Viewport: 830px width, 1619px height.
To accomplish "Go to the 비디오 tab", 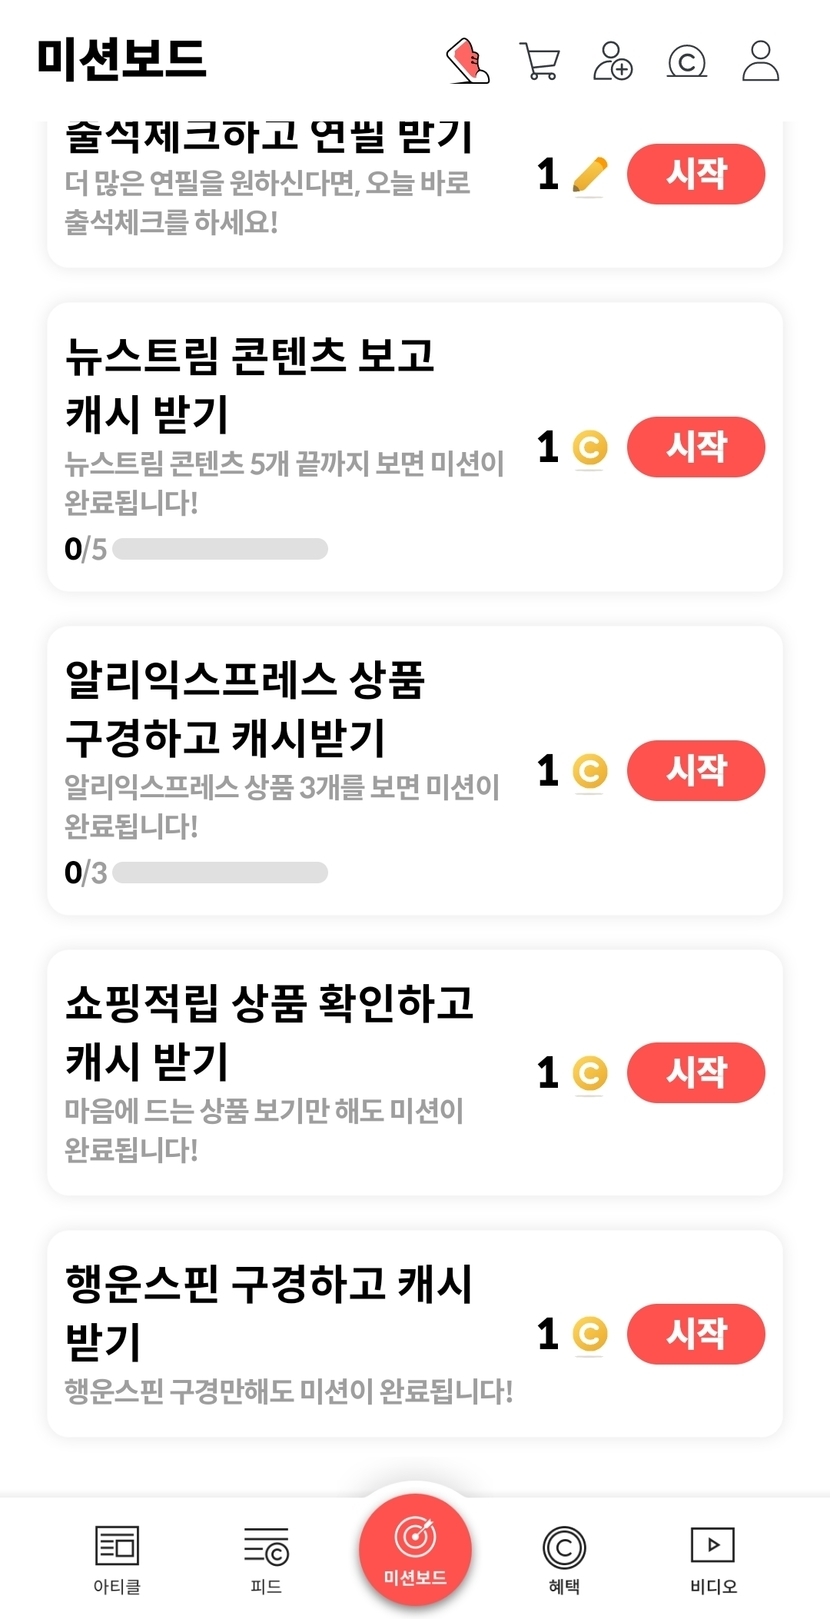I will [x=713, y=1558].
